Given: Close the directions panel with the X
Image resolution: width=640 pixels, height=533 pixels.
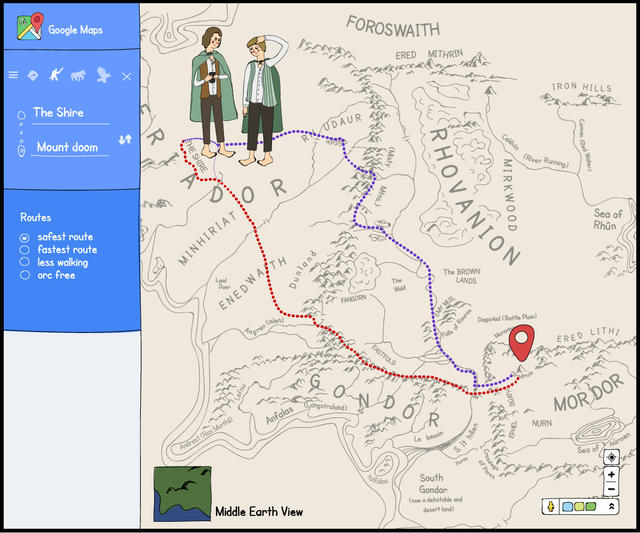Looking at the screenshot, I should point(126,76).
